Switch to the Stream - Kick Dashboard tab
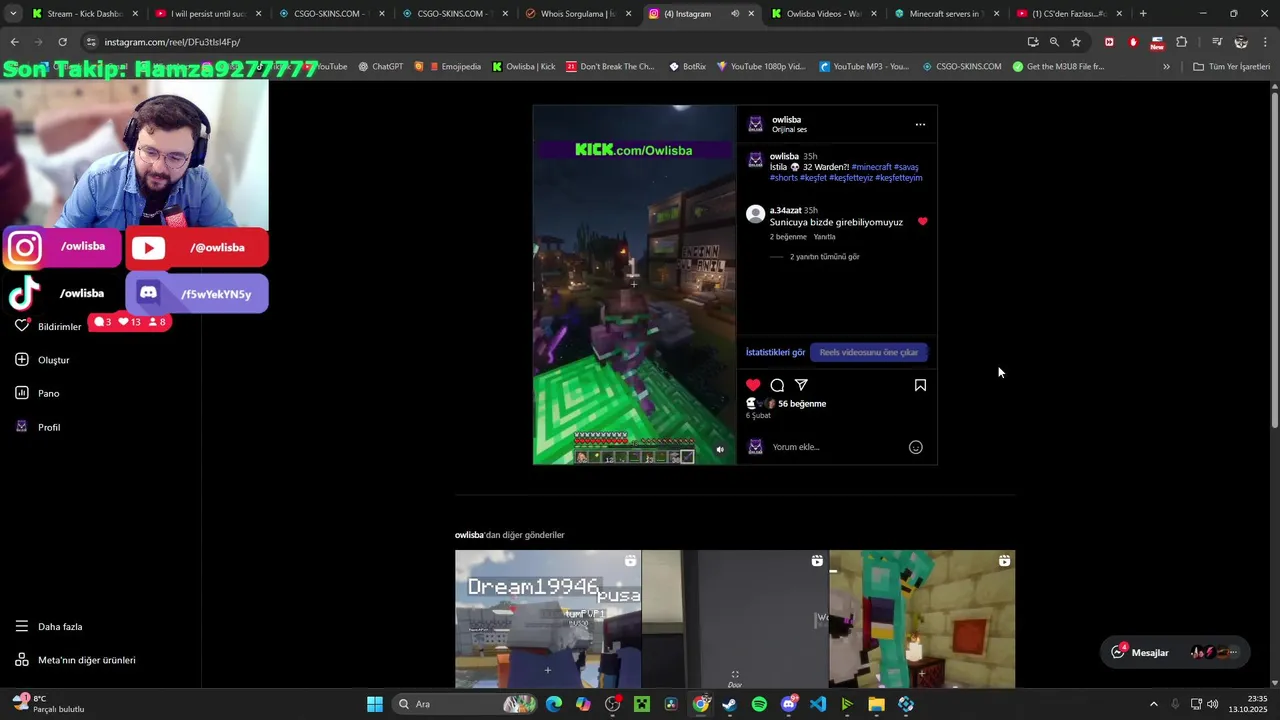Screen dimensions: 1280x720 tap(84, 14)
